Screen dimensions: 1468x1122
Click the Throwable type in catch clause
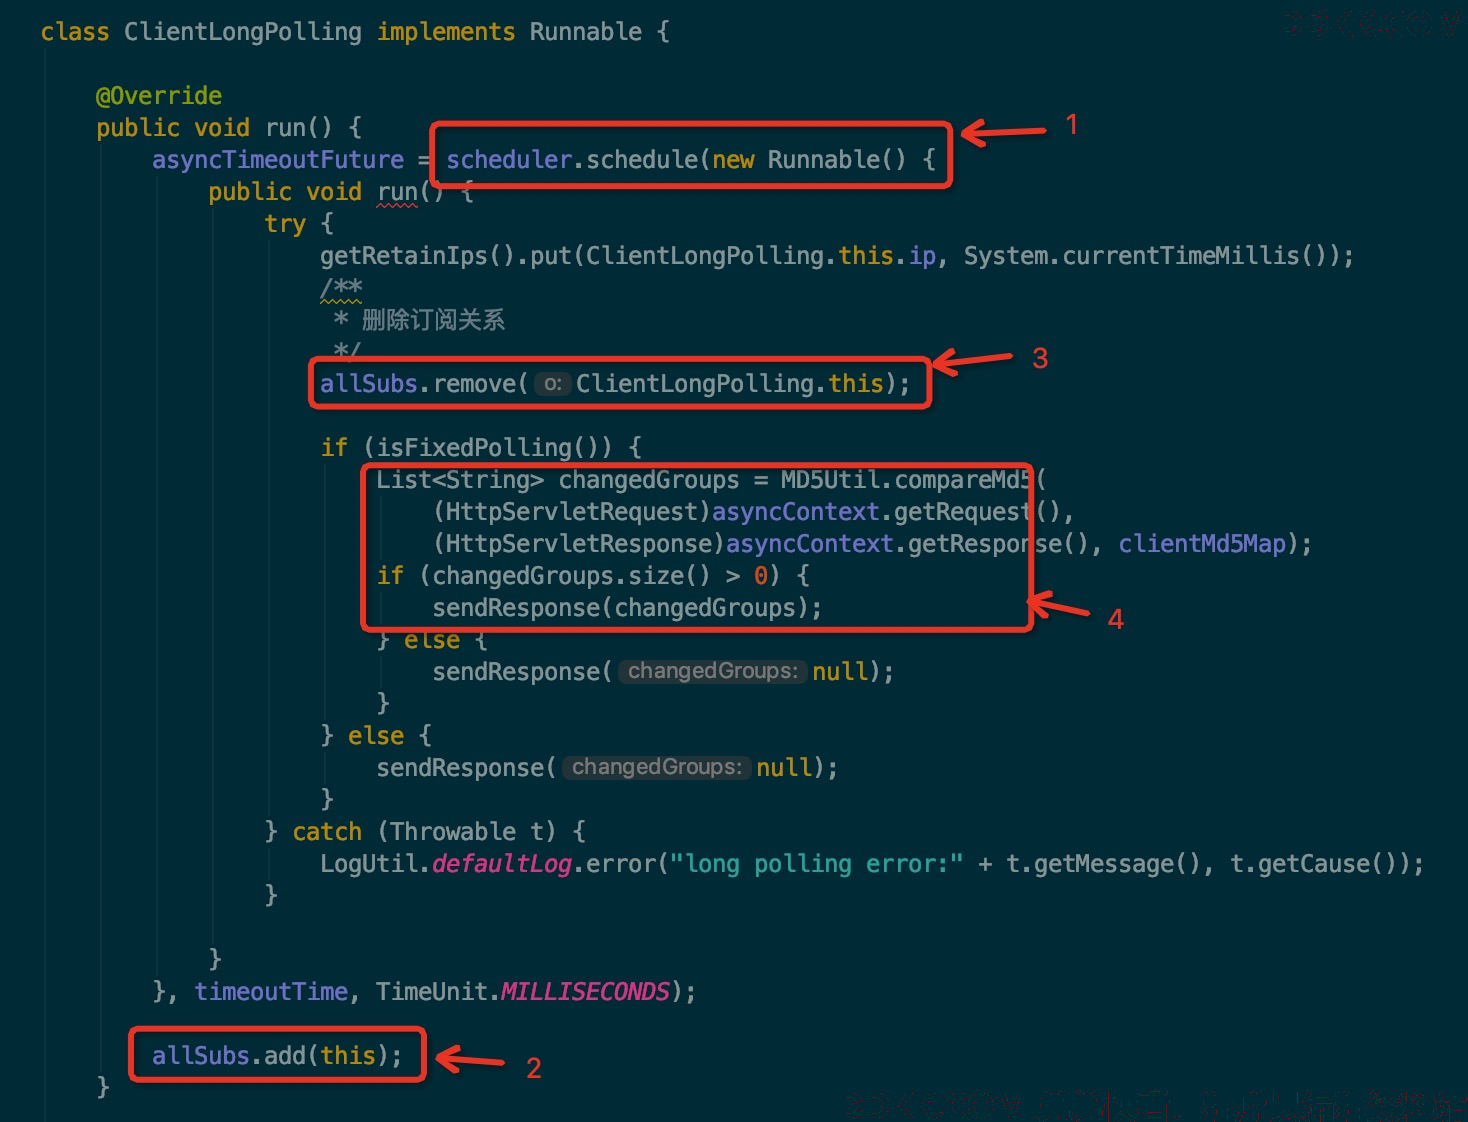click(453, 832)
